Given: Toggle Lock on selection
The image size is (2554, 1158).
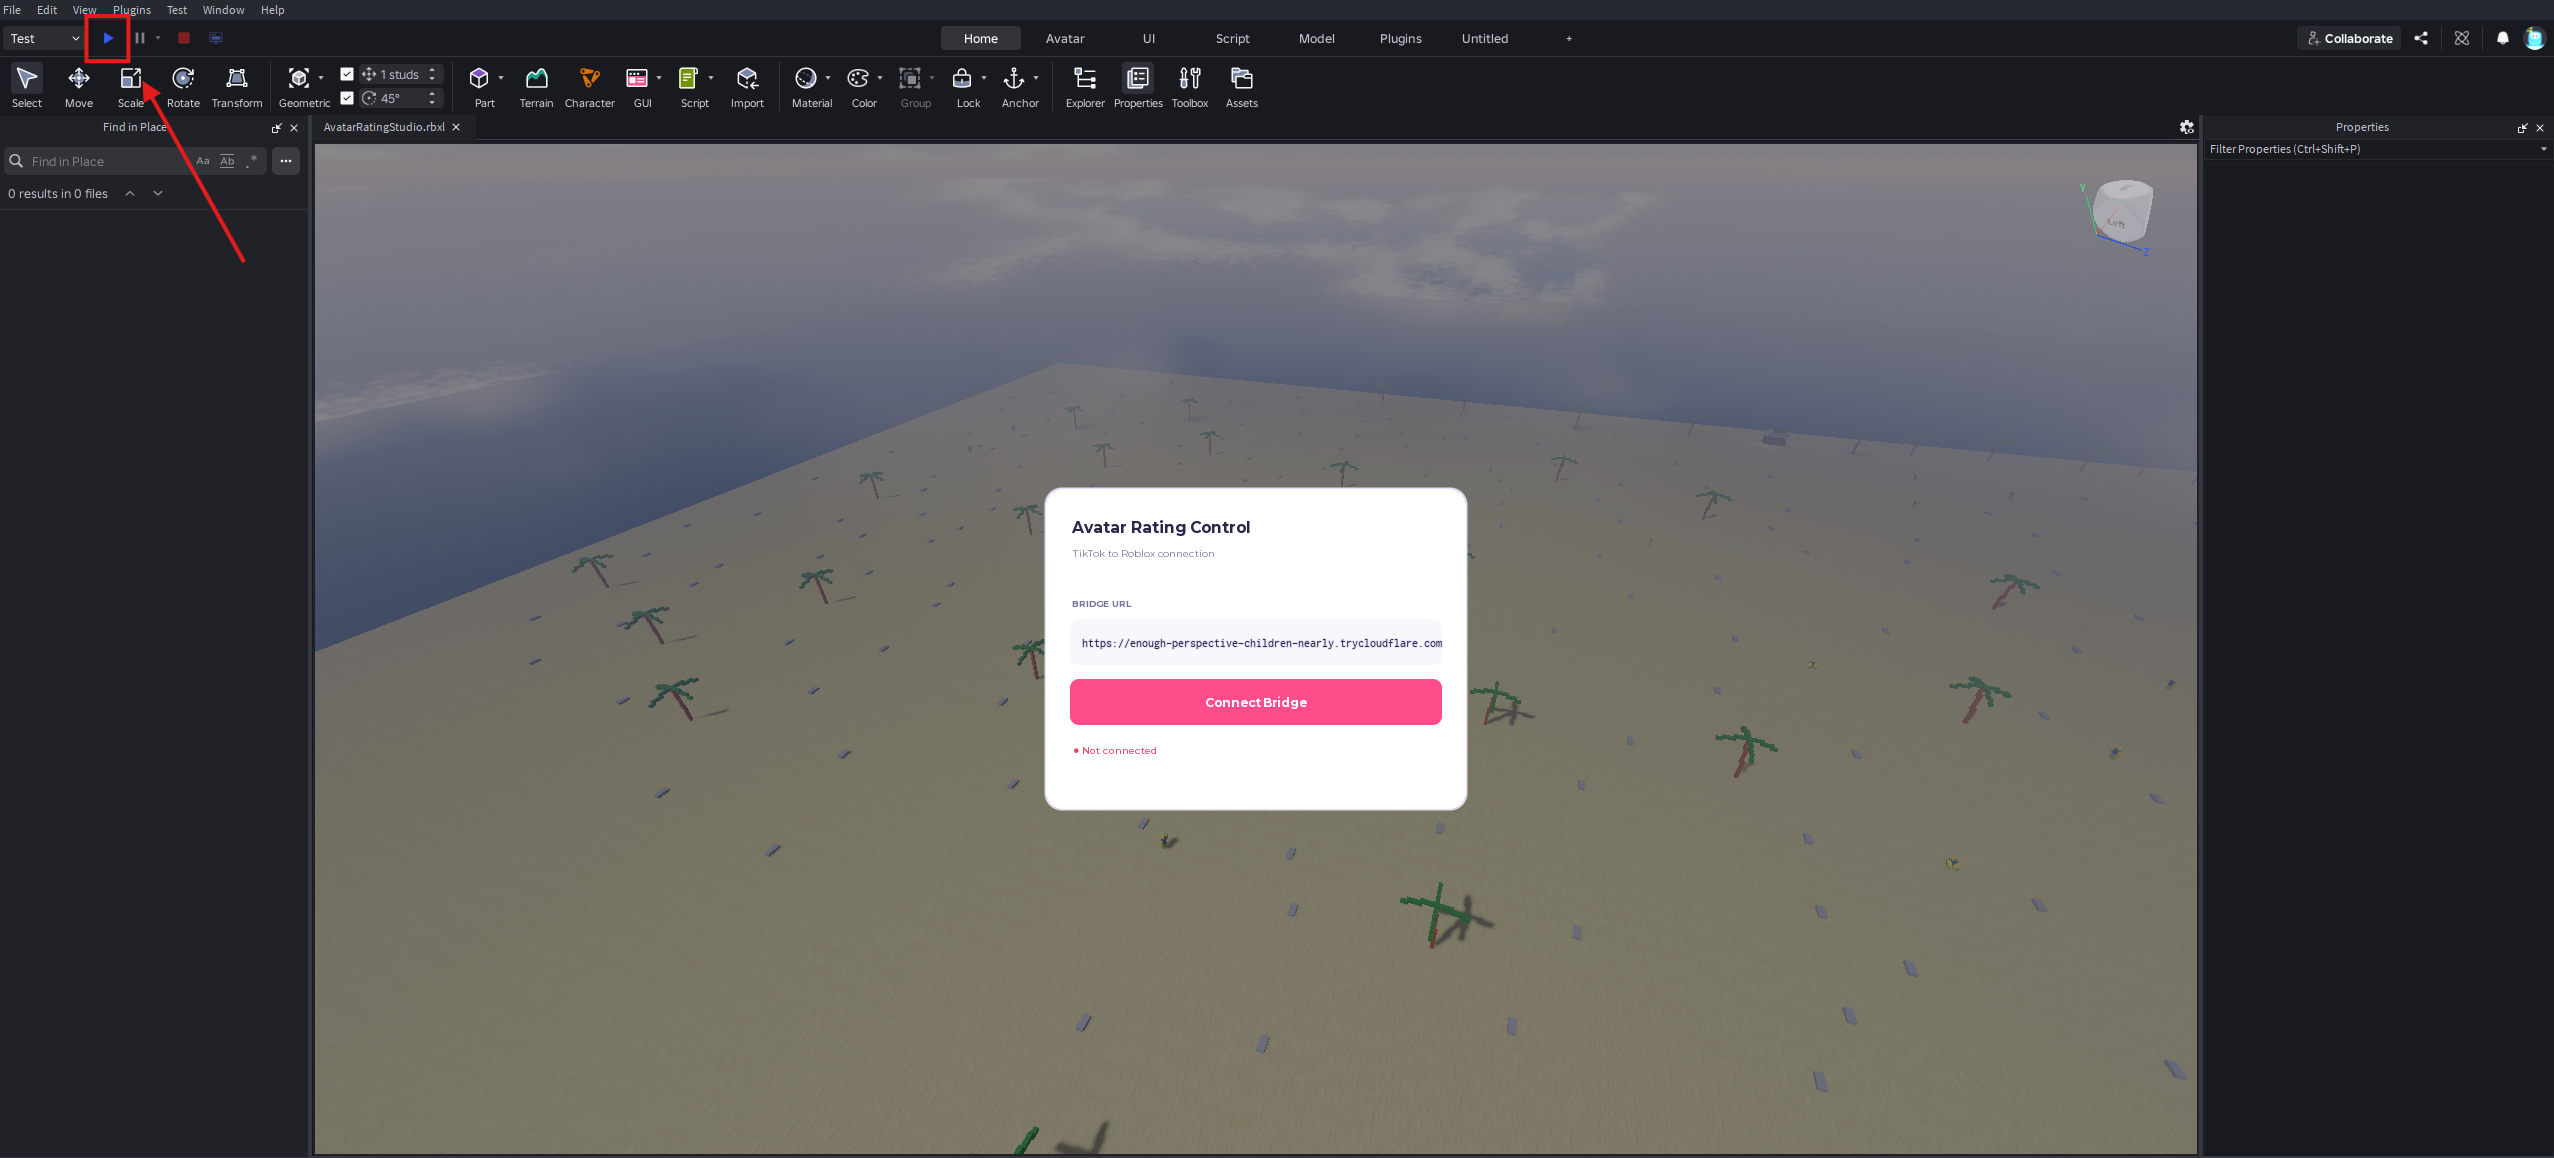Looking at the screenshot, I should click(x=962, y=86).
